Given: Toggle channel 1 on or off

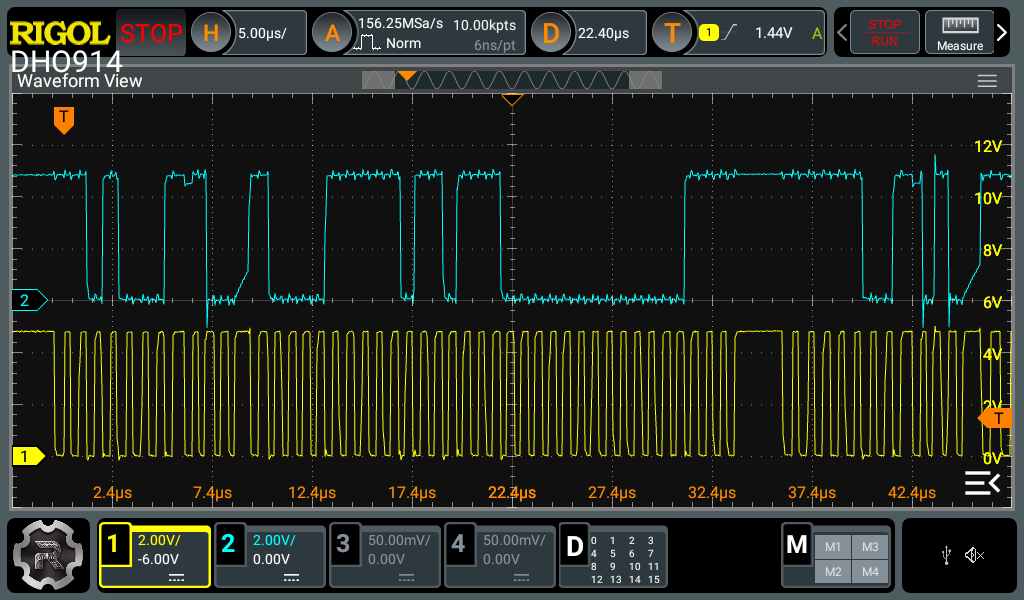Looking at the screenshot, I should [113, 545].
